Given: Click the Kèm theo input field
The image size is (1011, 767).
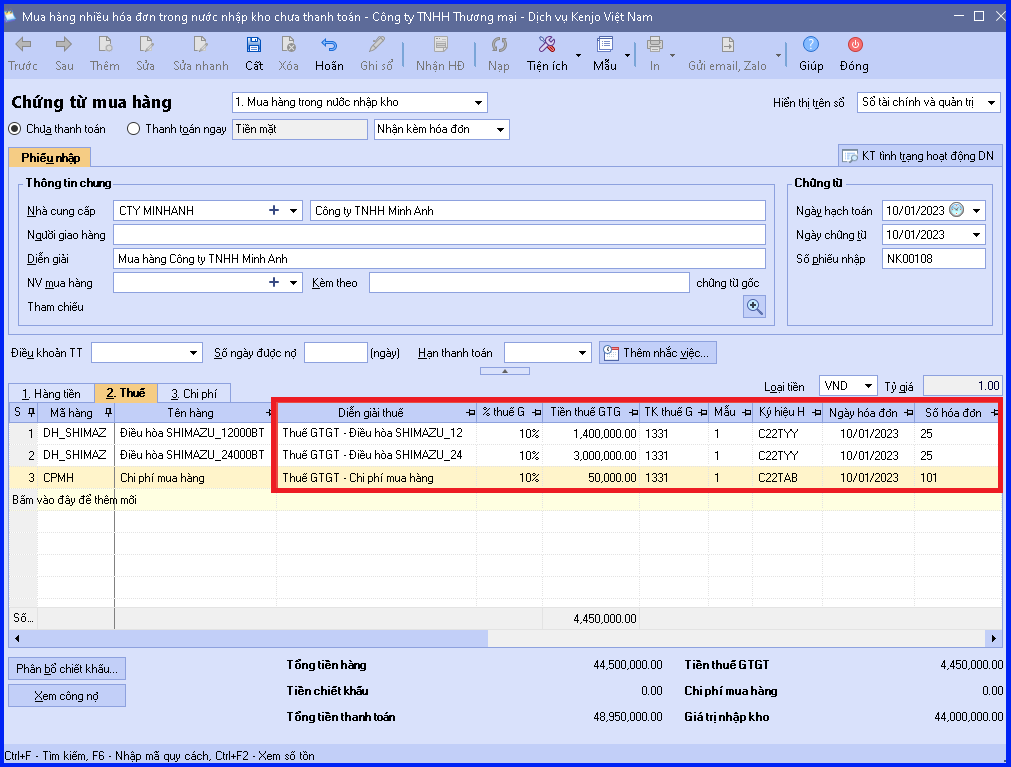Looking at the screenshot, I should click(x=529, y=283).
